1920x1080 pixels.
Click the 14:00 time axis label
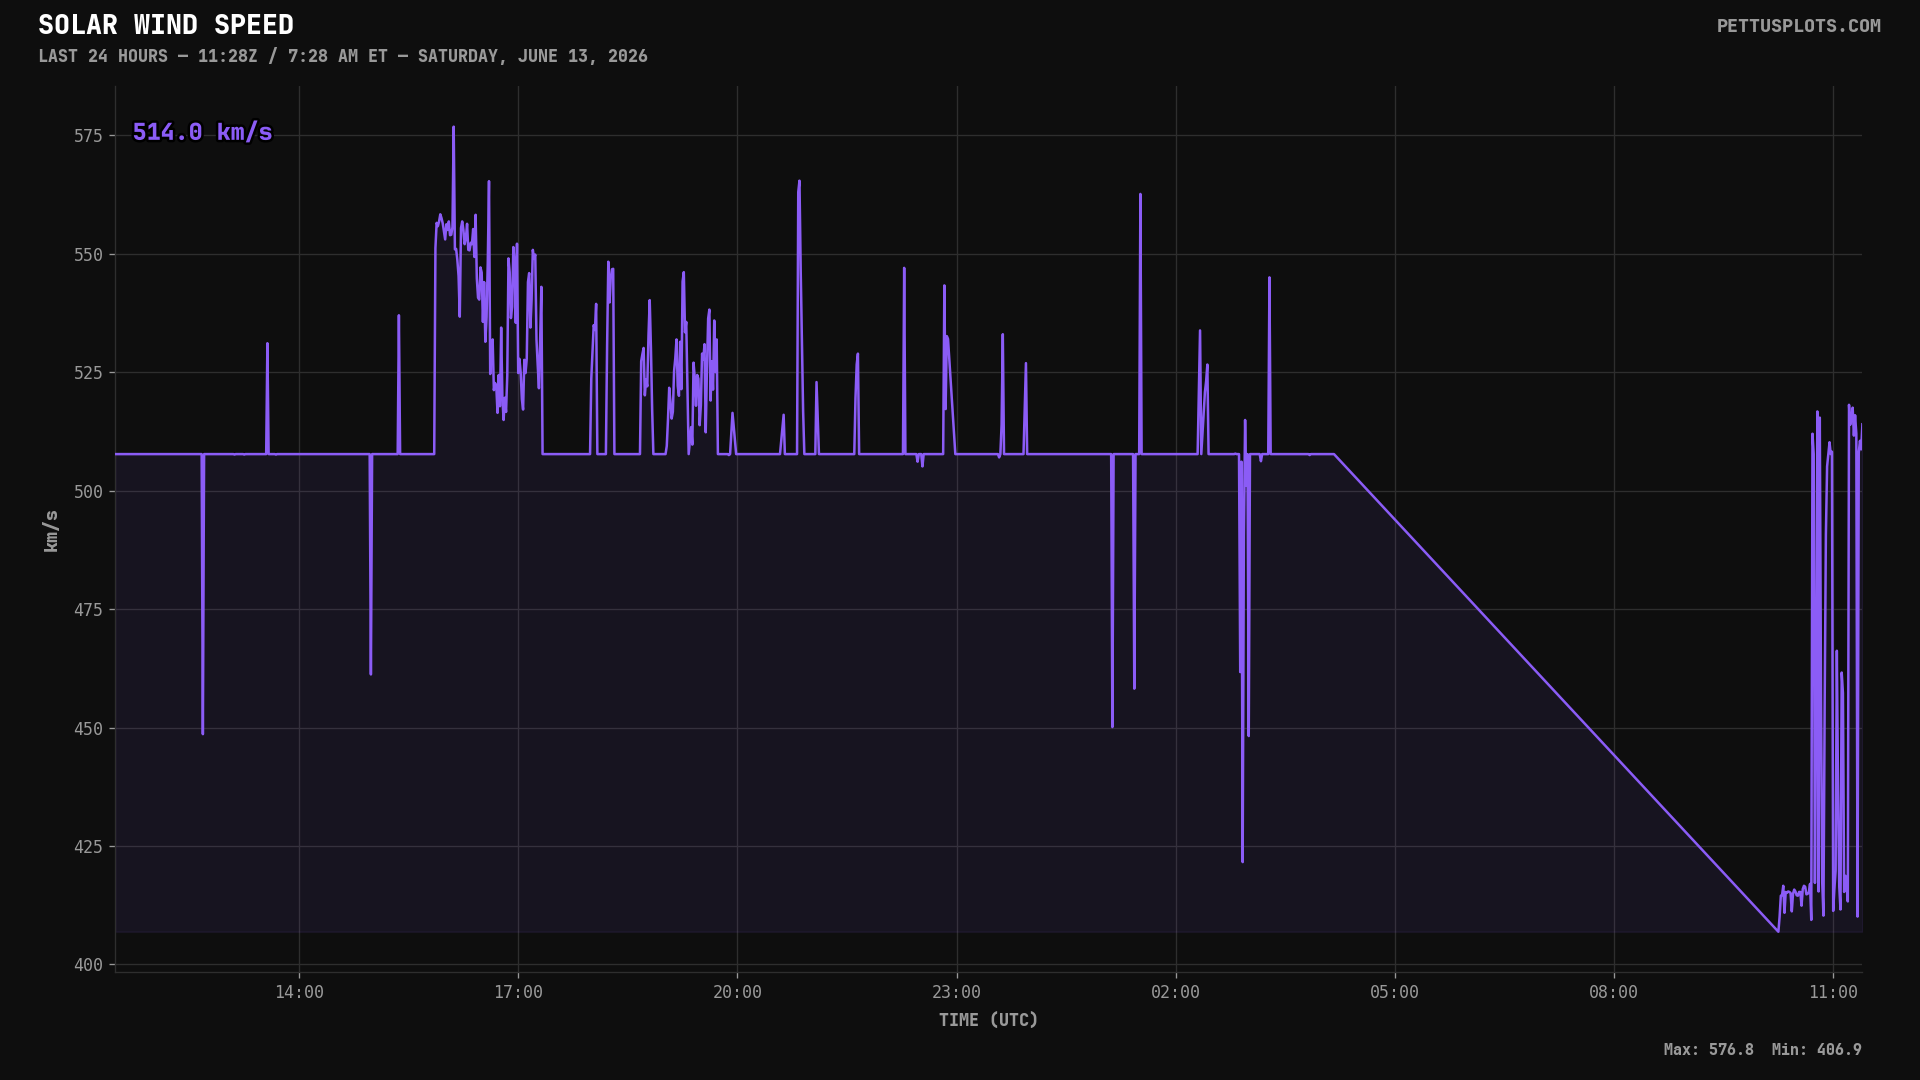299,992
